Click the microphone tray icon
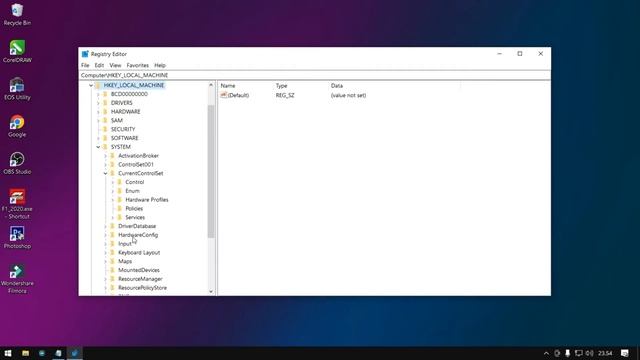Screen dimensions: 640x360 (x=567, y=353)
